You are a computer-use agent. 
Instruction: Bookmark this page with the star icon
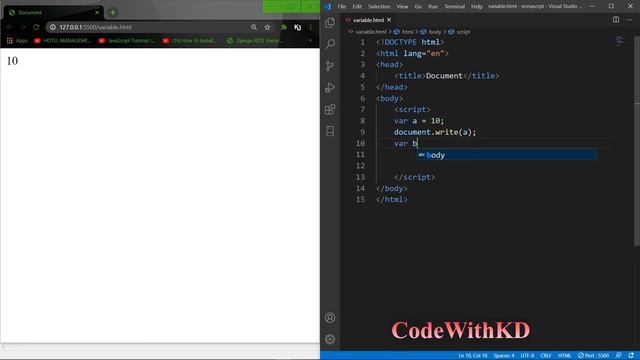pos(267,27)
